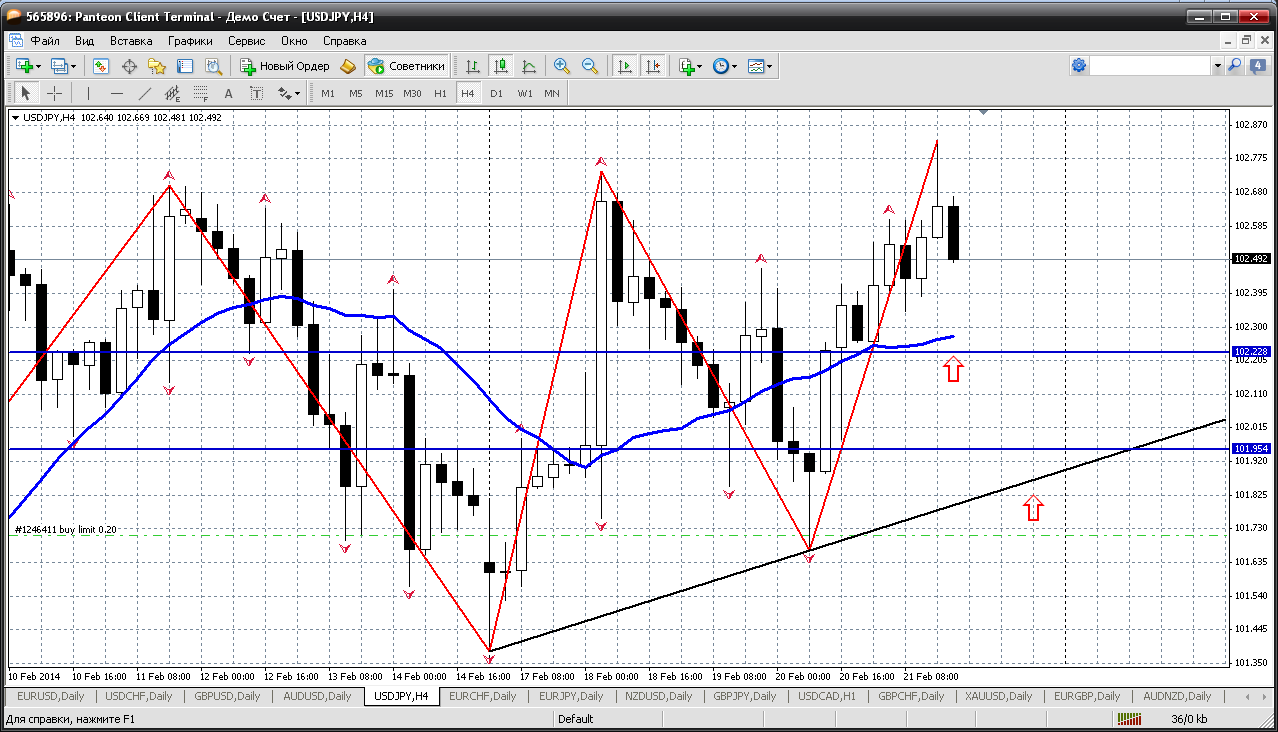Click the "#1246411 buy limit 0.20" order label
The height and width of the screenshot is (732, 1278).
[x=66, y=529]
